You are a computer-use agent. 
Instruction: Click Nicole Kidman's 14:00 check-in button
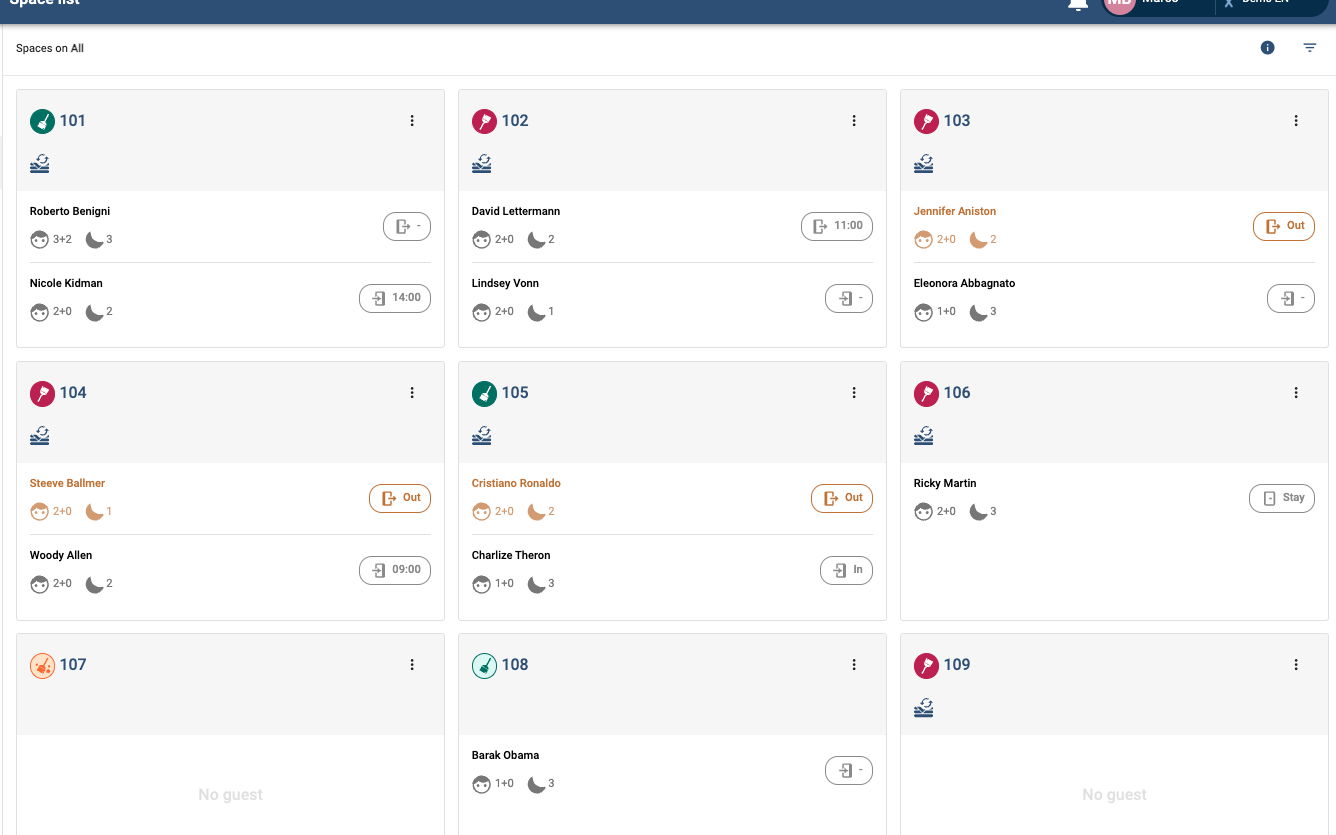(x=395, y=298)
